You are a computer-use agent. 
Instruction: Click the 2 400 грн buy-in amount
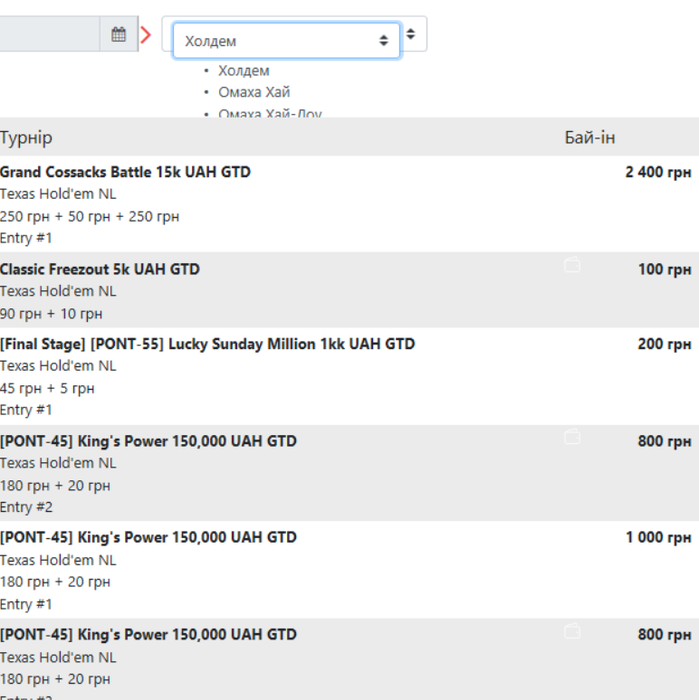(x=658, y=172)
